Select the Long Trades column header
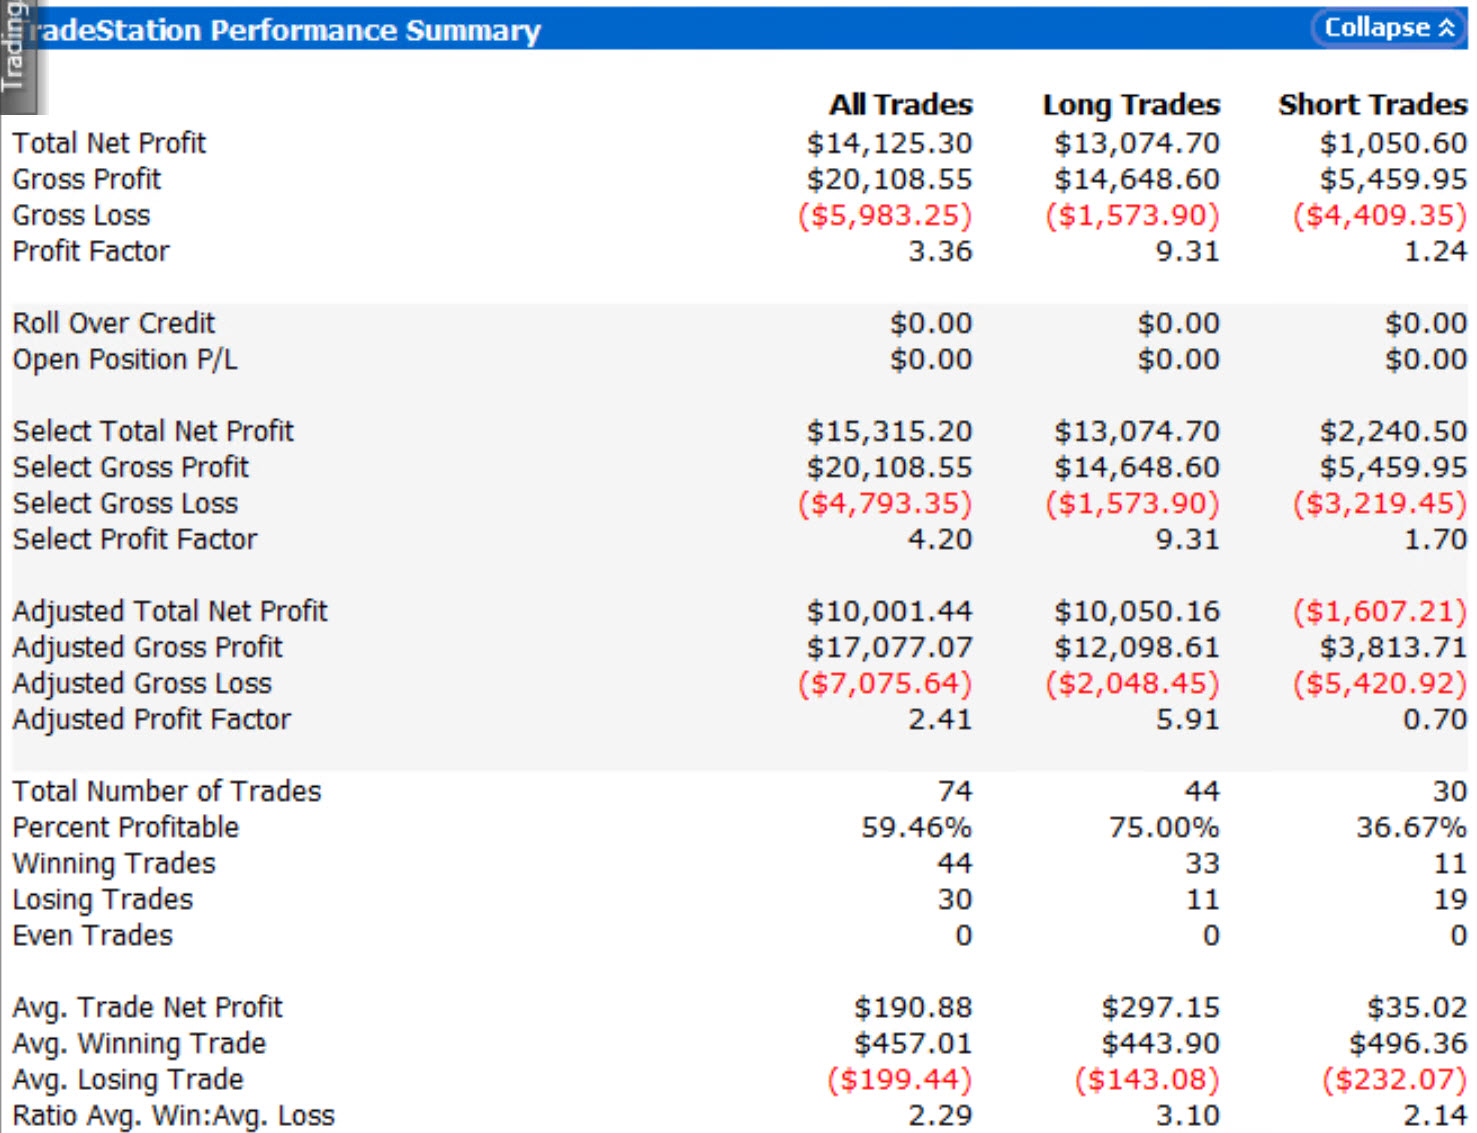Viewport: 1477px width, 1133px height. (x=1131, y=104)
